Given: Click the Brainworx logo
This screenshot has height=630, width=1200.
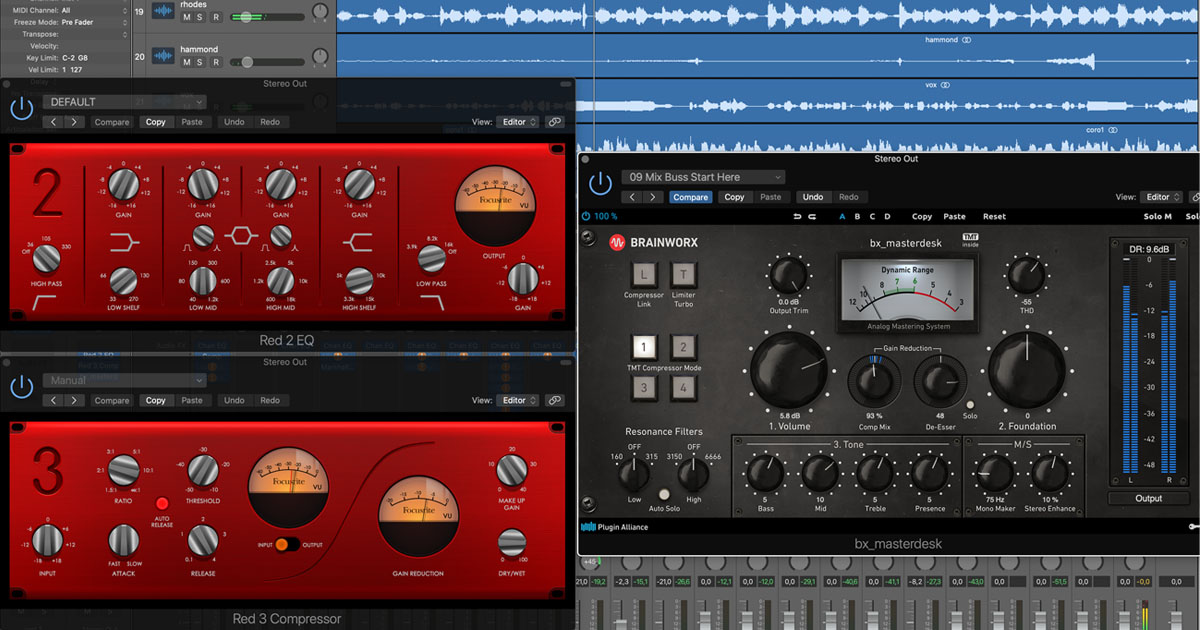Looking at the screenshot, I should click(656, 242).
